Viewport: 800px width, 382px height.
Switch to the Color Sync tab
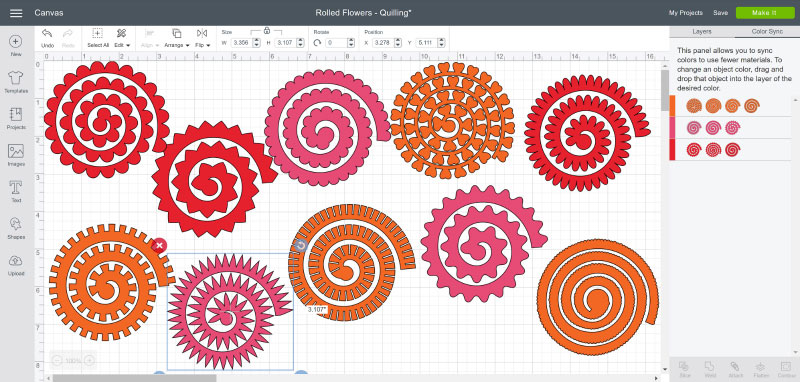coord(767,32)
